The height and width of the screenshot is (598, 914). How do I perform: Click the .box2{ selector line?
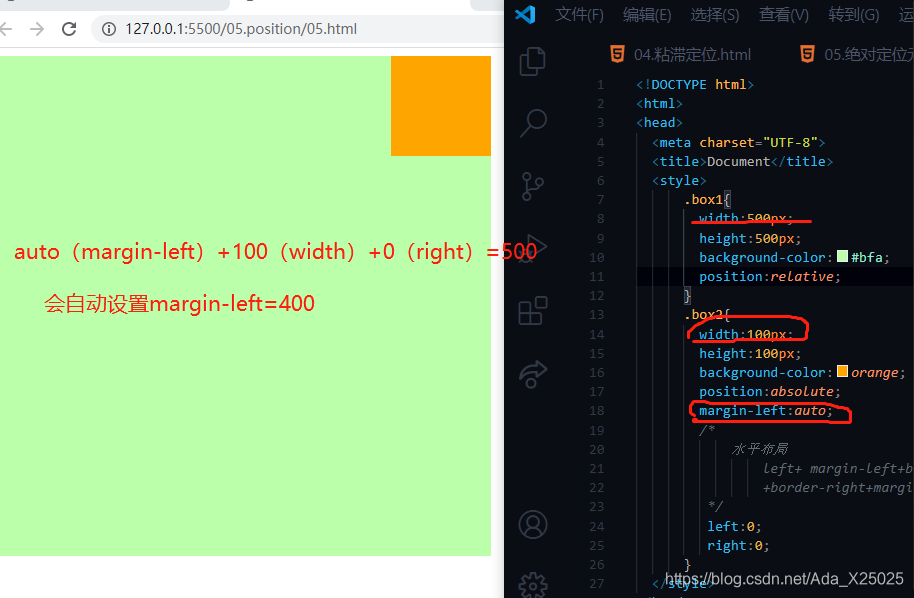(x=707, y=315)
